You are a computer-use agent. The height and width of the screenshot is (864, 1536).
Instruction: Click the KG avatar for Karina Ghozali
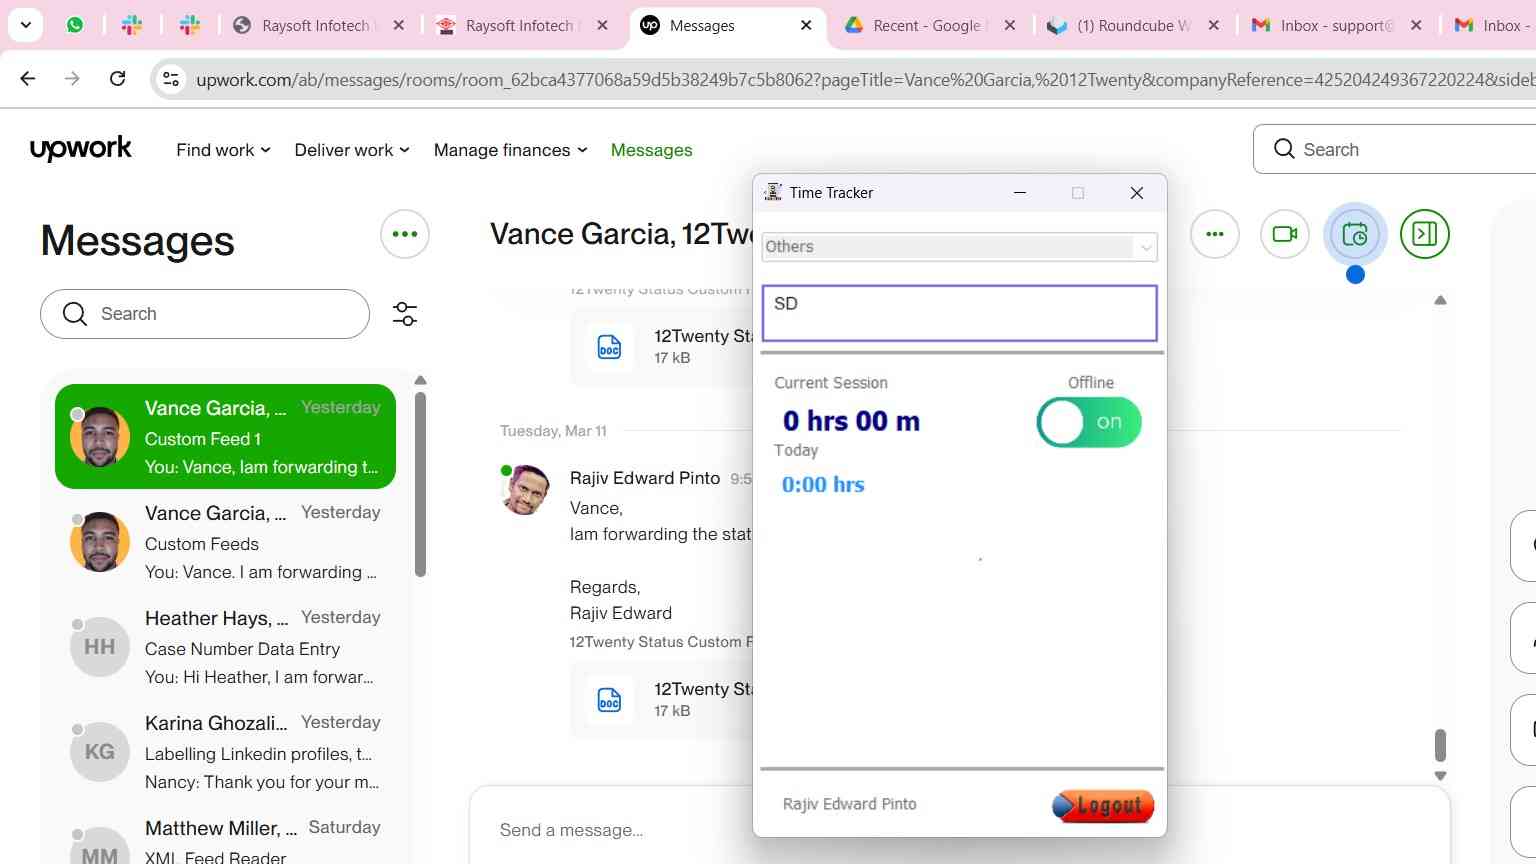point(99,752)
